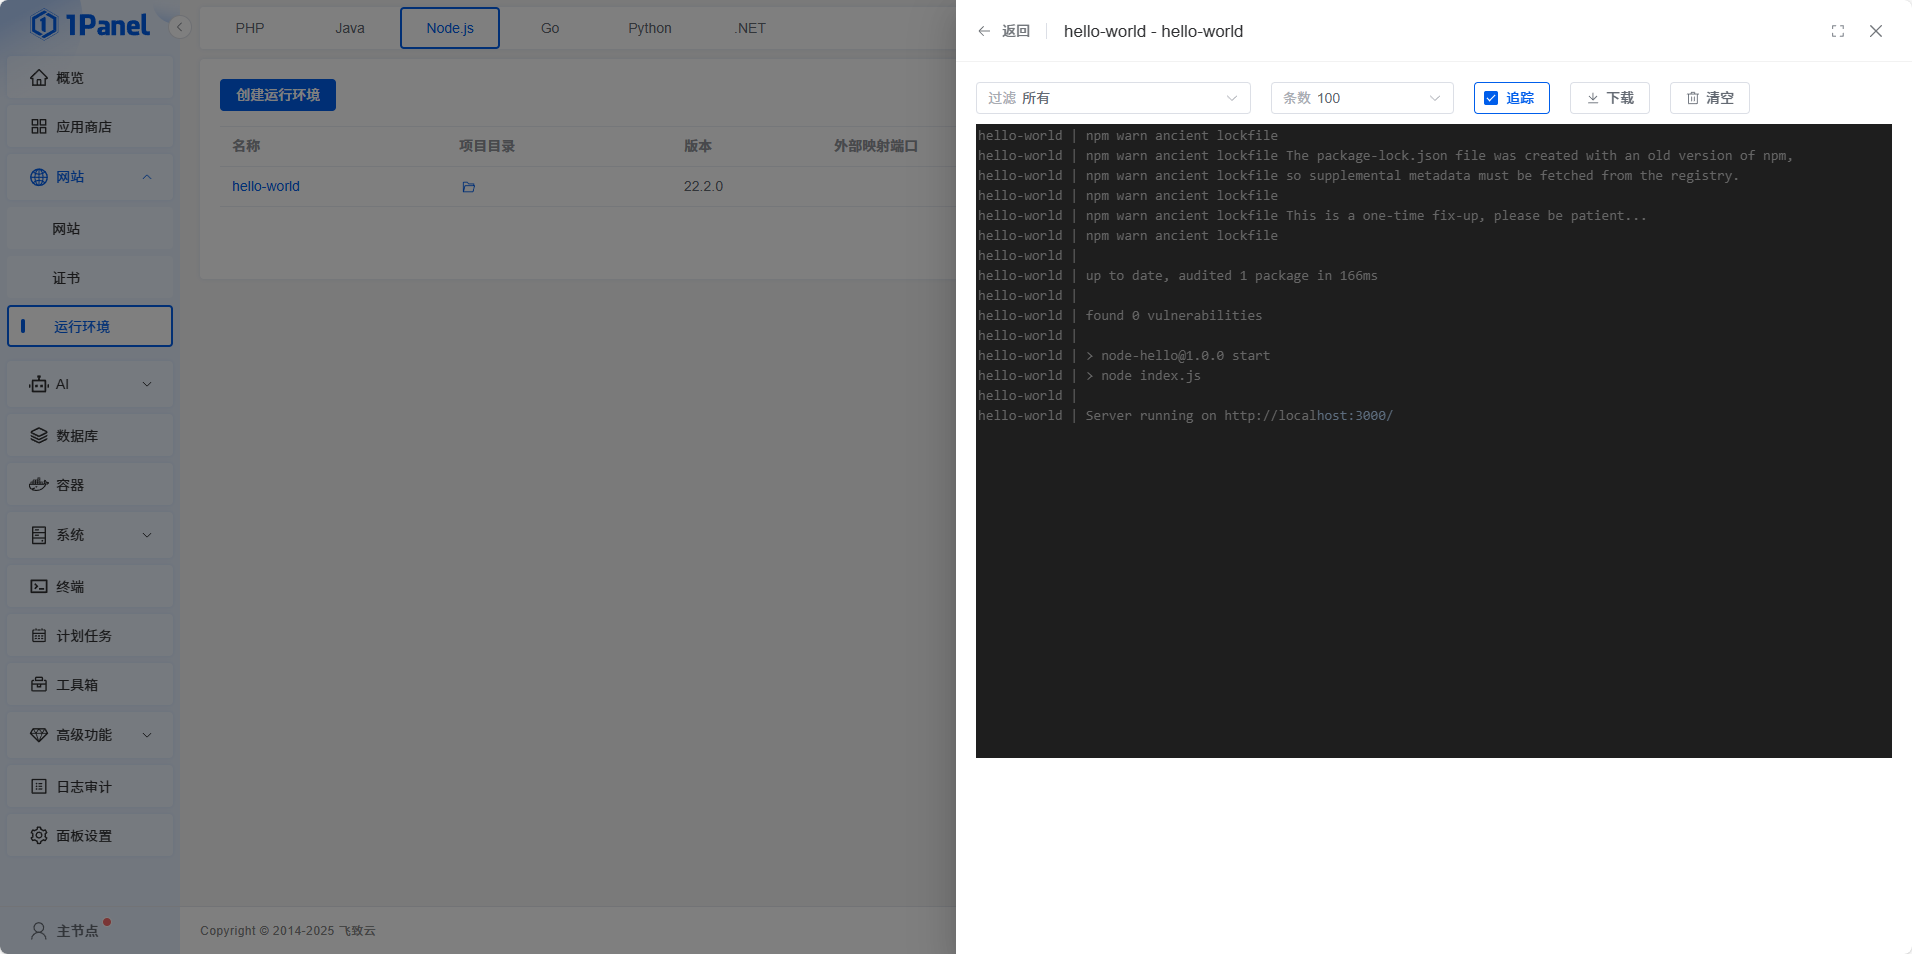The width and height of the screenshot is (1912, 954).
Task: Click the 系统 server icon
Action: pyautogui.click(x=39, y=535)
